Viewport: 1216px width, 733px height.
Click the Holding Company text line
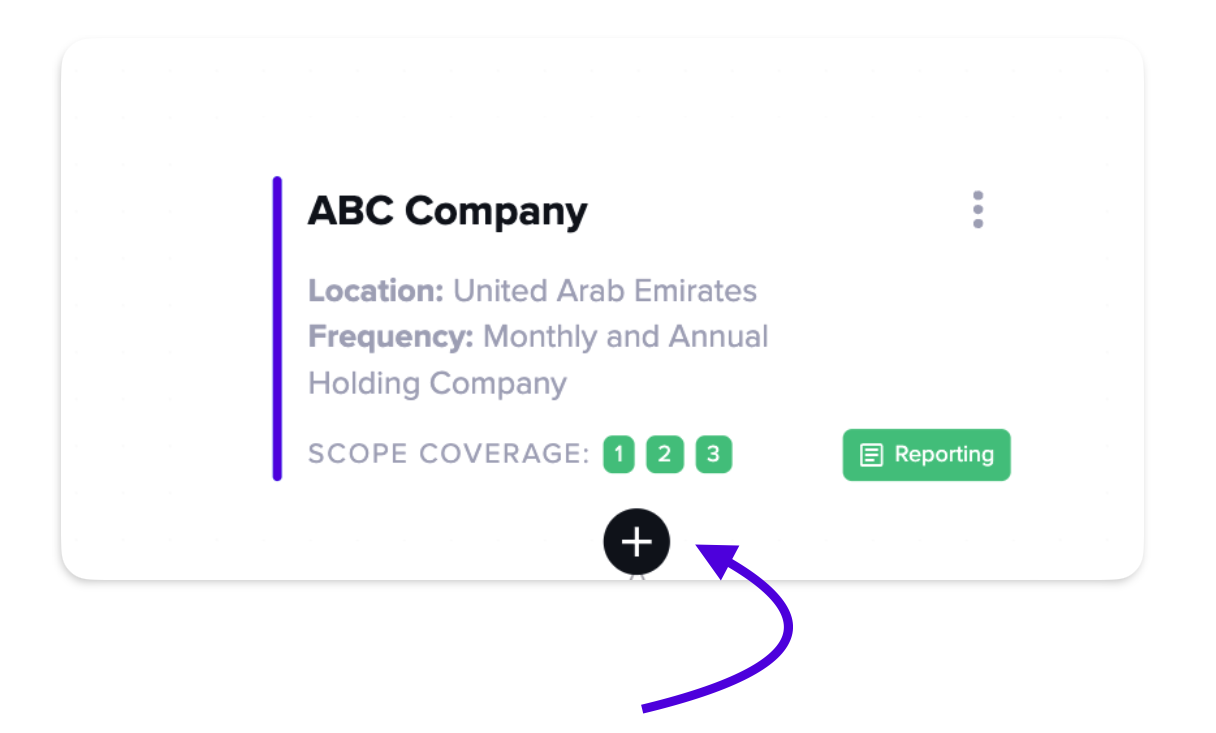pos(438,384)
